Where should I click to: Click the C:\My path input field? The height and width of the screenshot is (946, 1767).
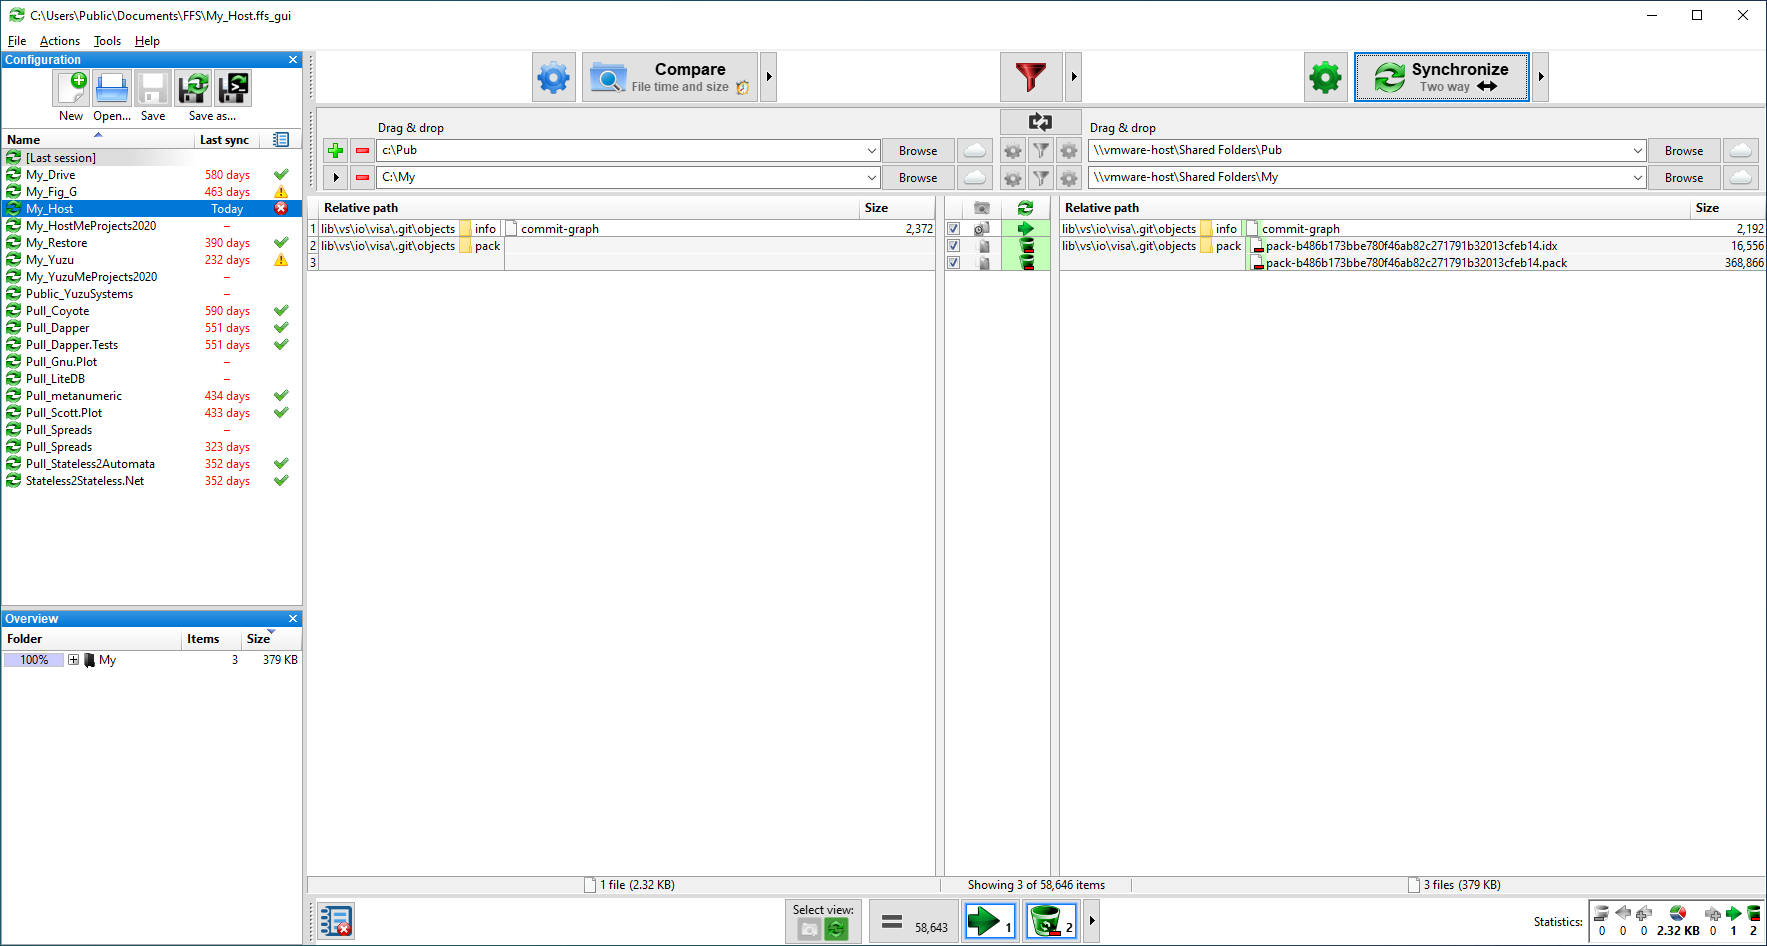coord(621,178)
